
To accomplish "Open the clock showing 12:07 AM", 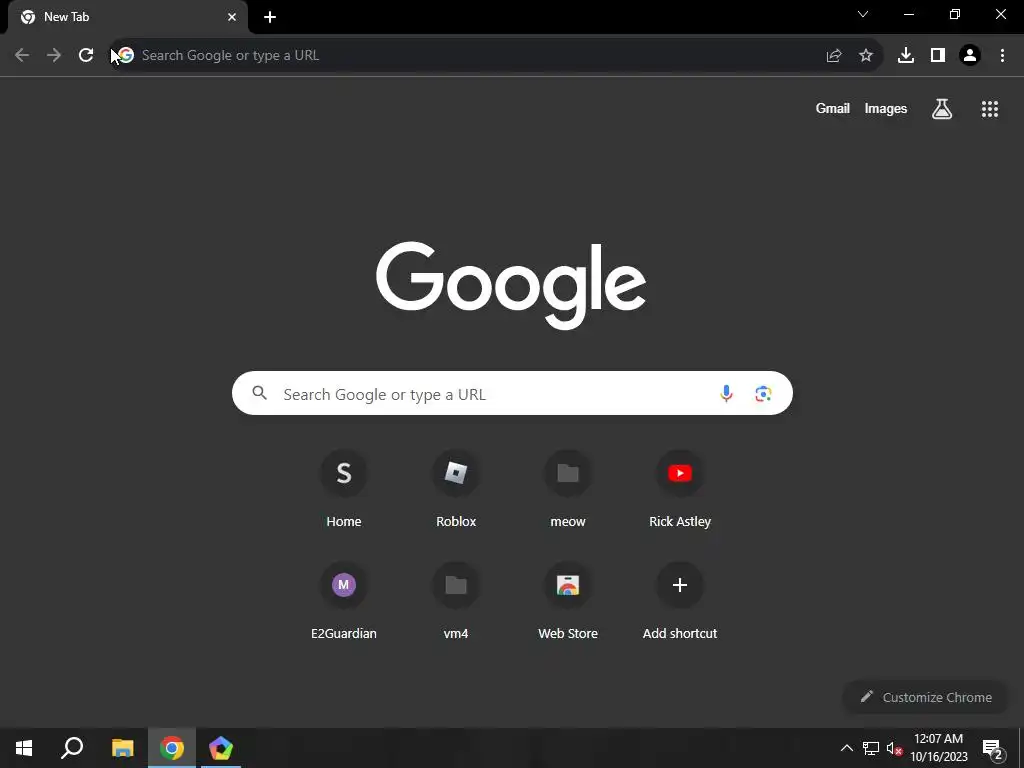I will 938,748.
